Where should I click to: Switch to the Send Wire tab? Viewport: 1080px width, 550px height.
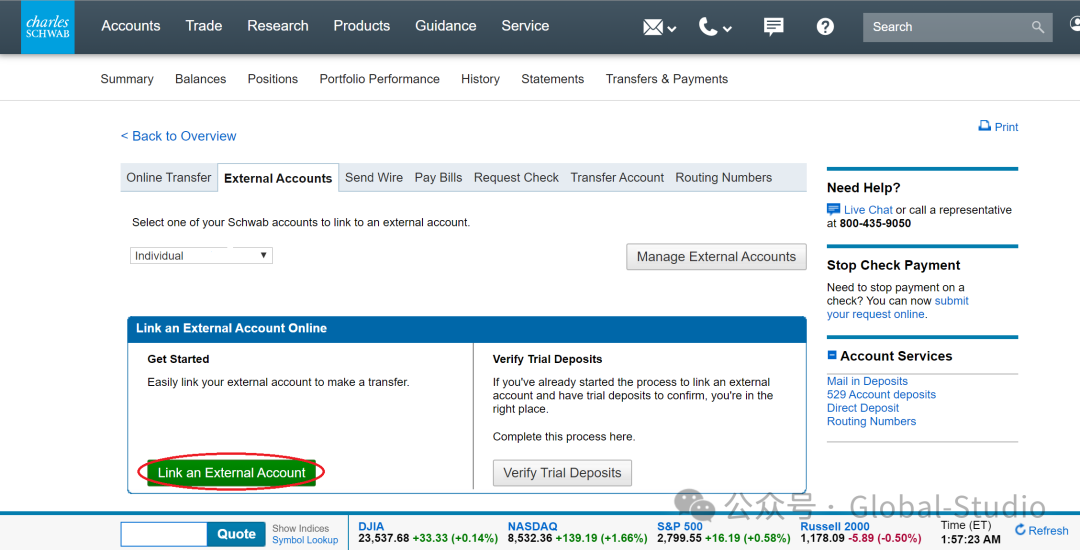374,178
